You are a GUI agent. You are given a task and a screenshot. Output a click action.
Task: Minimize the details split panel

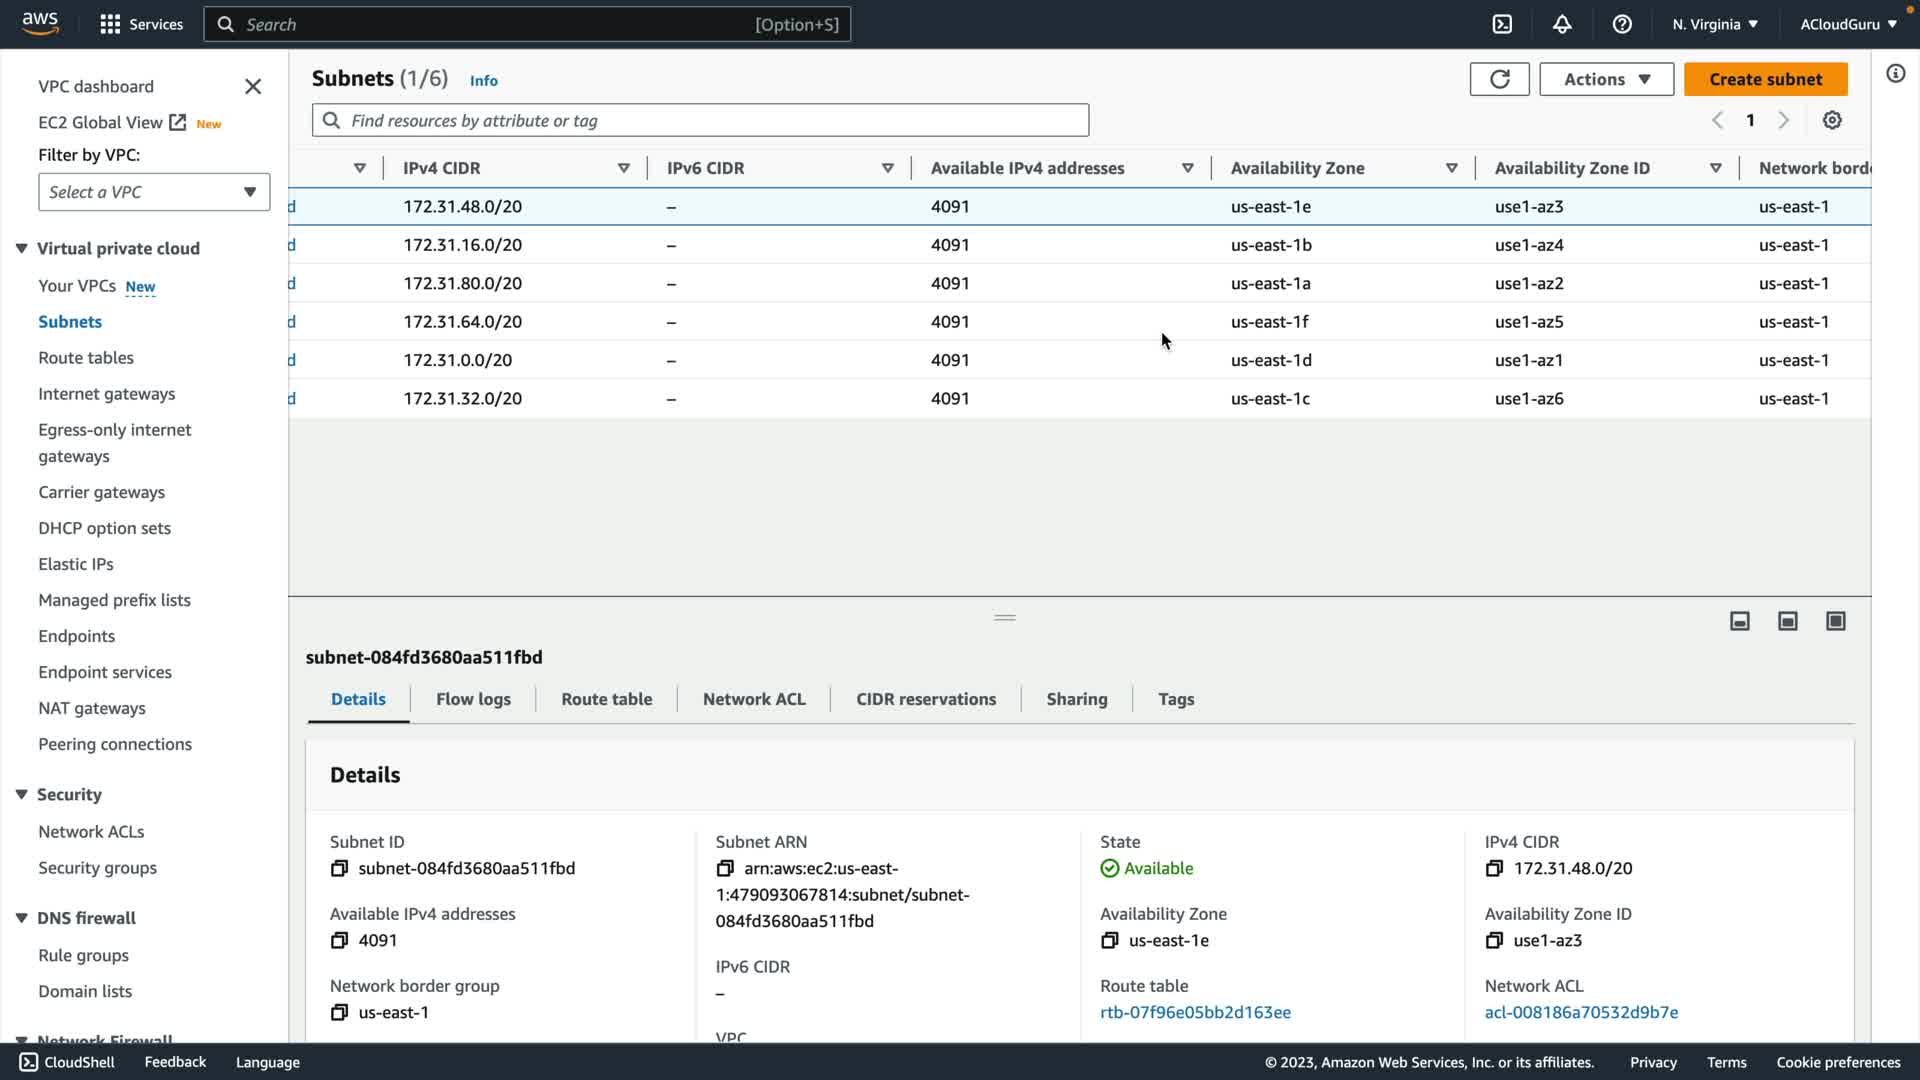[1739, 621]
